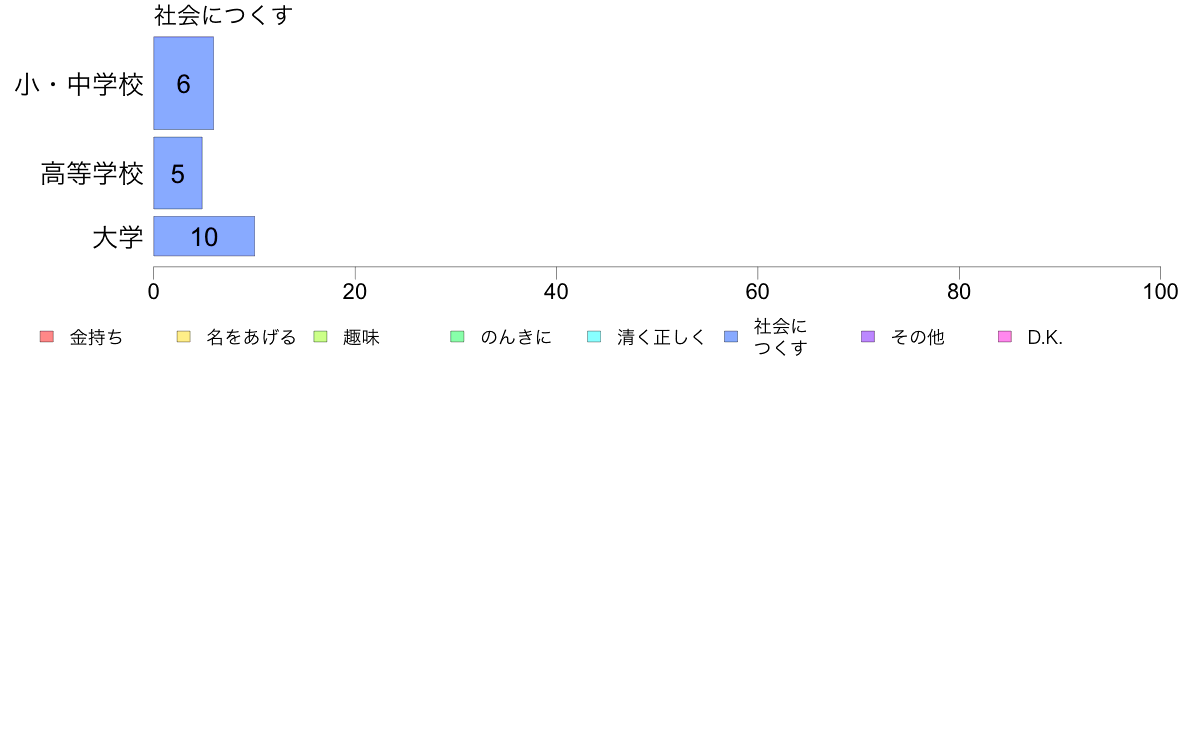Select the 高等学校 bar showing 5
Viewport: 1188px width, 736px height.
click(x=178, y=173)
